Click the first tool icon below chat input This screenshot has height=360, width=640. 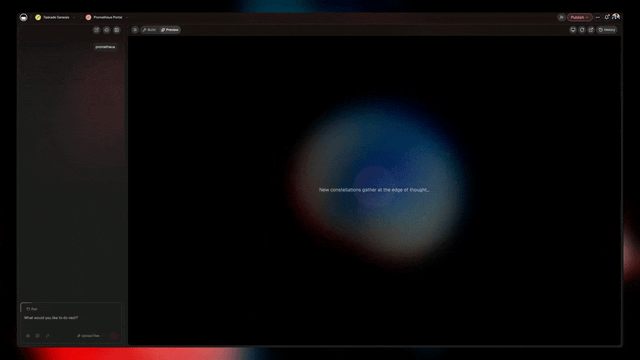pyautogui.click(x=28, y=336)
